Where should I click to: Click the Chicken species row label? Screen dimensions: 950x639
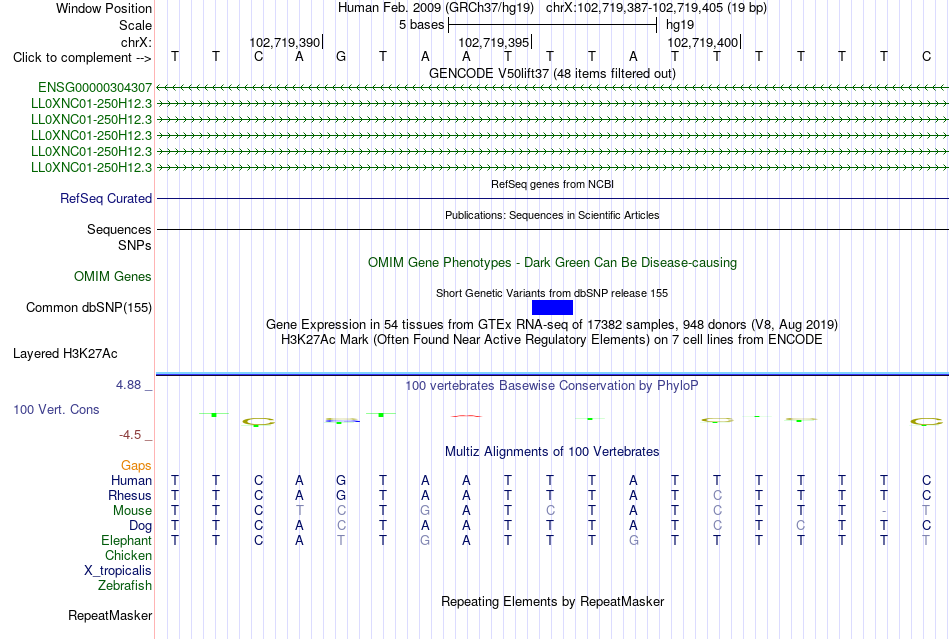point(128,556)
